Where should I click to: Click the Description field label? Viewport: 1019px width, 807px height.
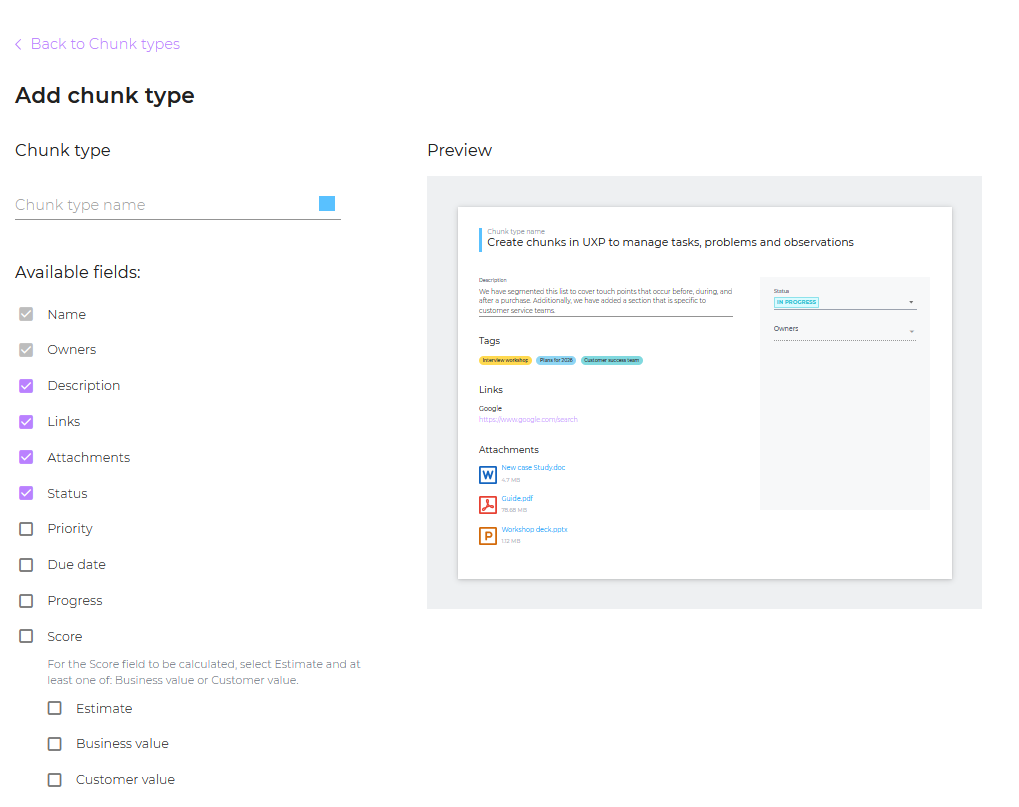click(x=84, y=386)
